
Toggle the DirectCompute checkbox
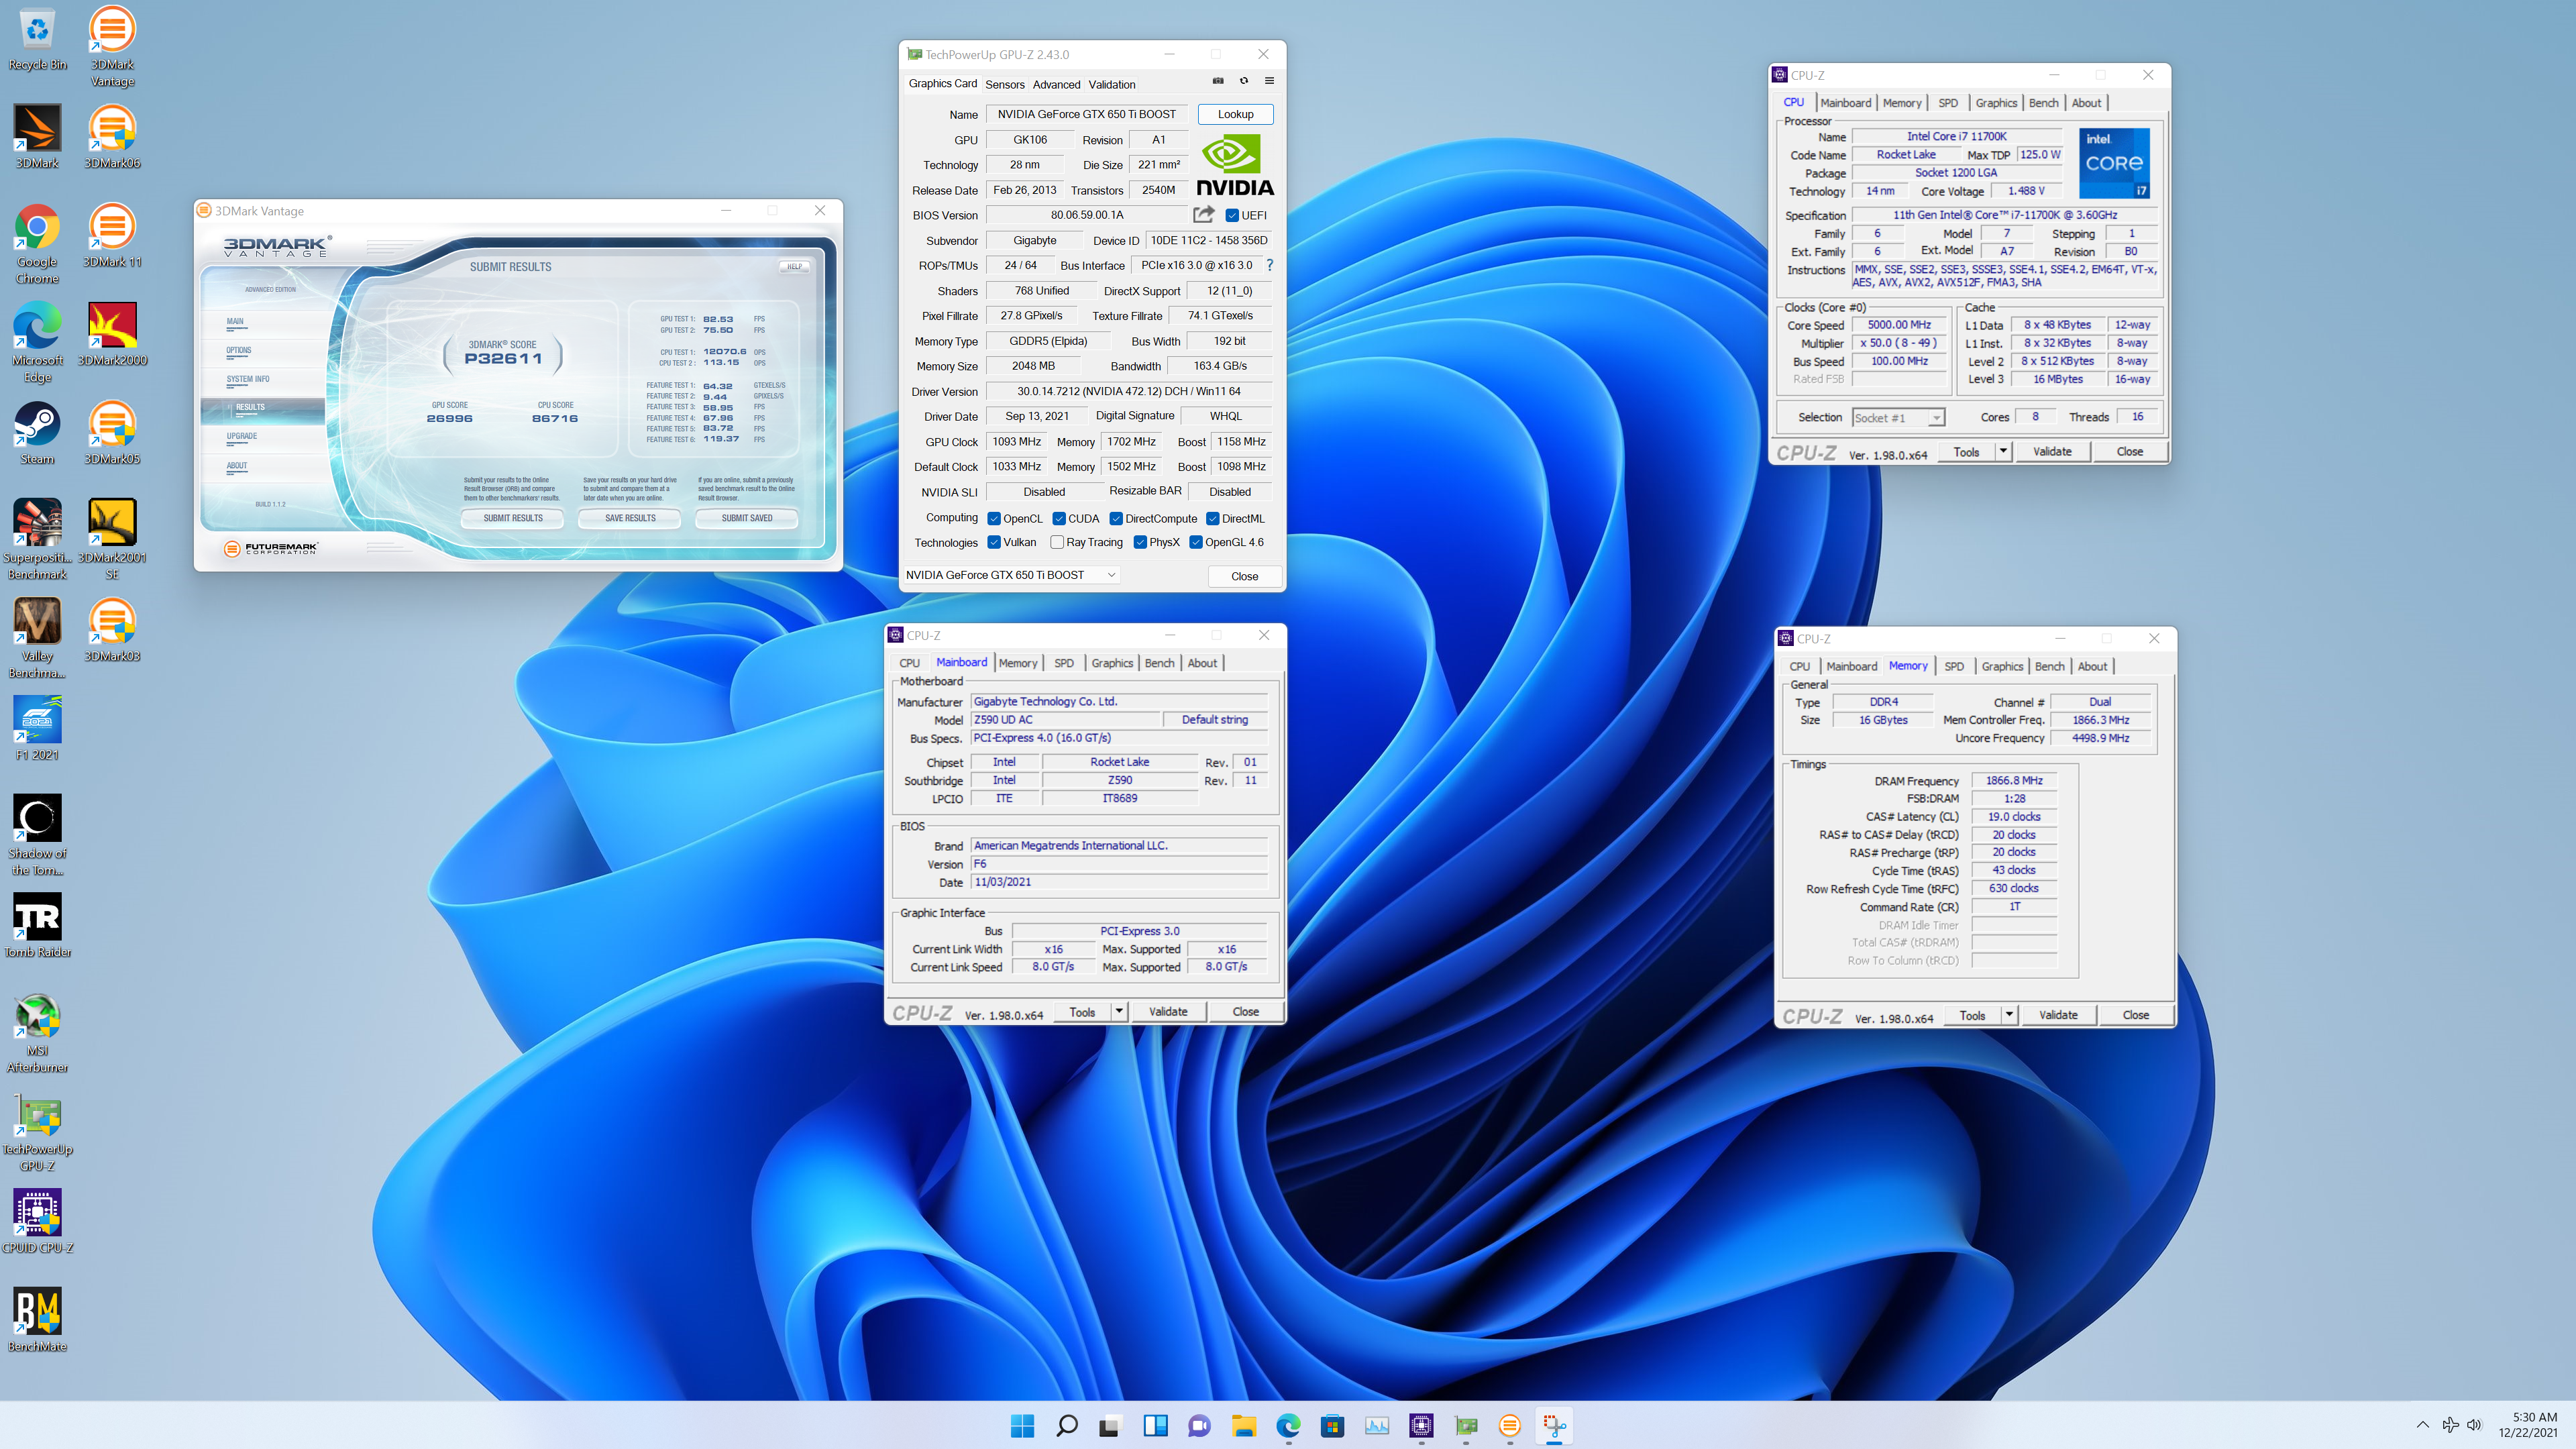[1116, 518]
